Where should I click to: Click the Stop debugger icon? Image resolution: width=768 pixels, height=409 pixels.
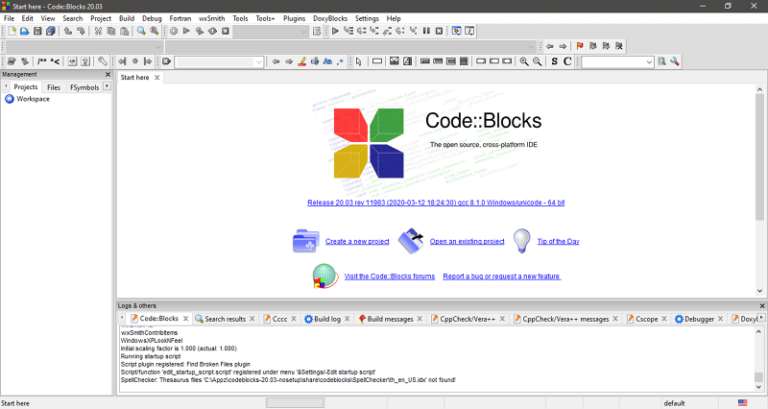[x=439, y=31]
